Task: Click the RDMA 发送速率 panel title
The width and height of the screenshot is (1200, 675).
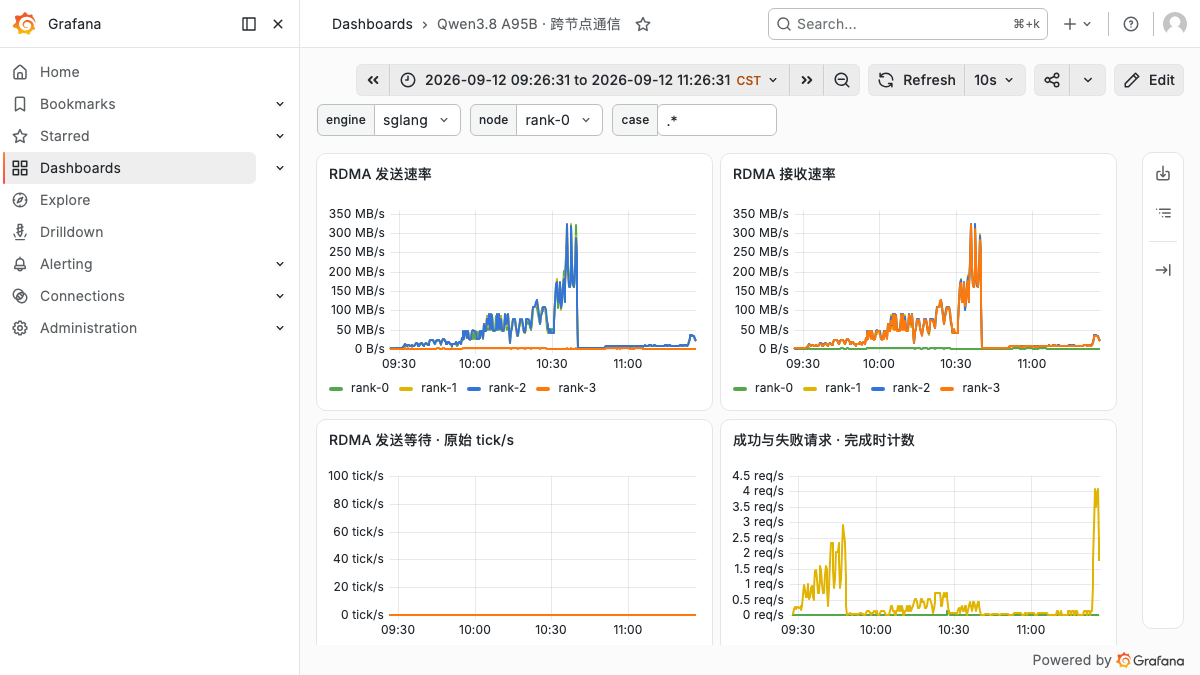Action: pos(380,174)
